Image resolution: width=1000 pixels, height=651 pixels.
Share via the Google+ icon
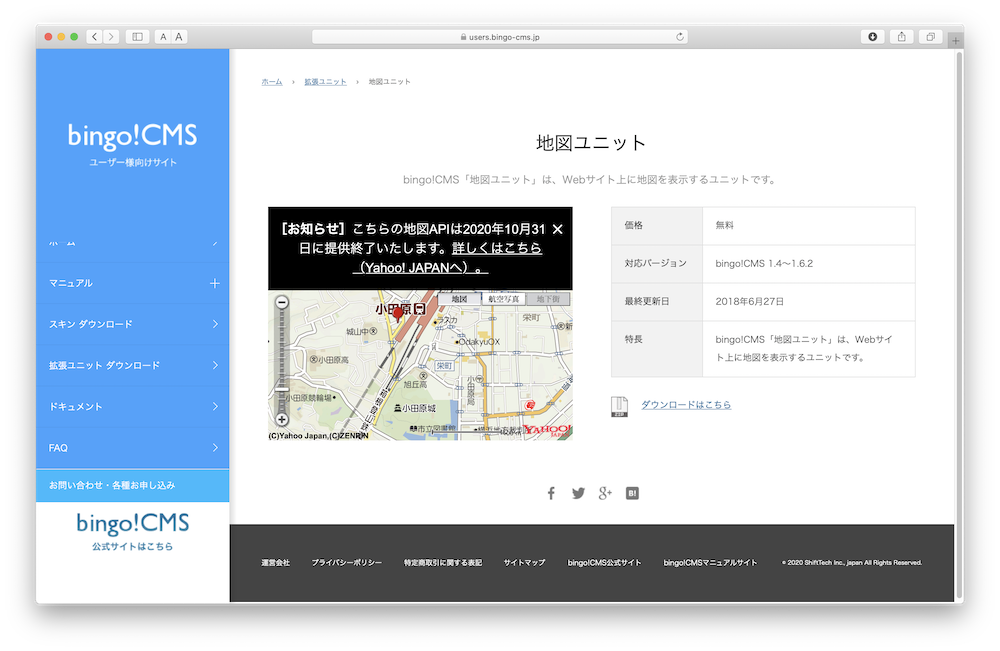coord(605,493)
